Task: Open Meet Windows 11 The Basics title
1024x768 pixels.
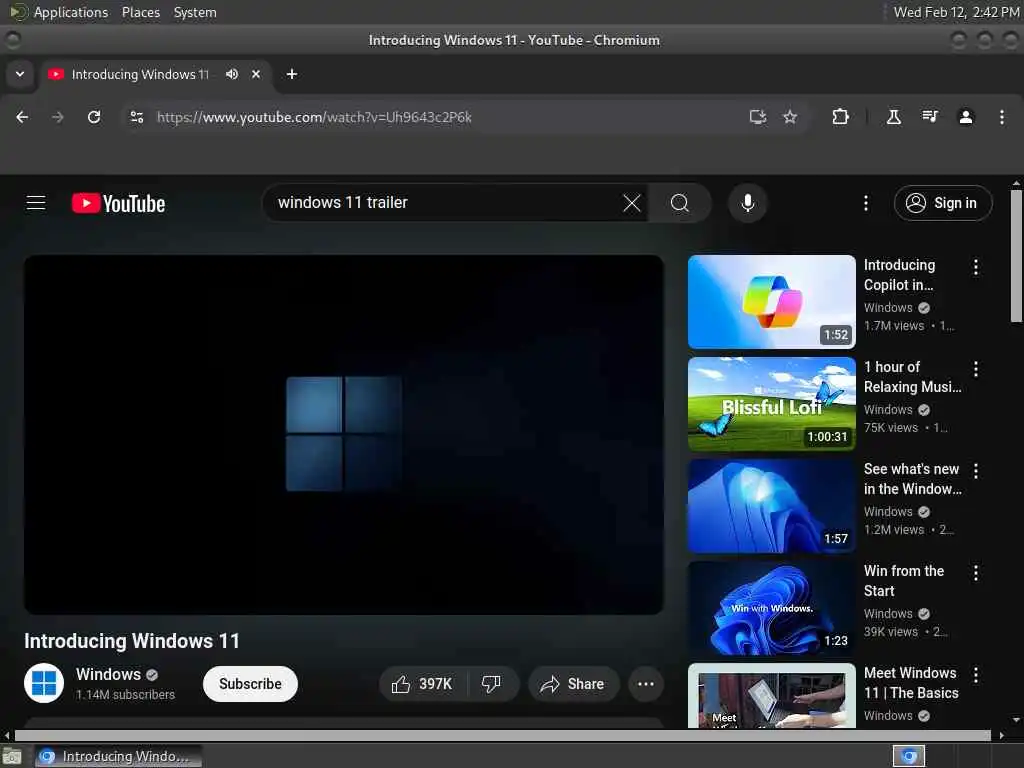Action: point(911,682)
